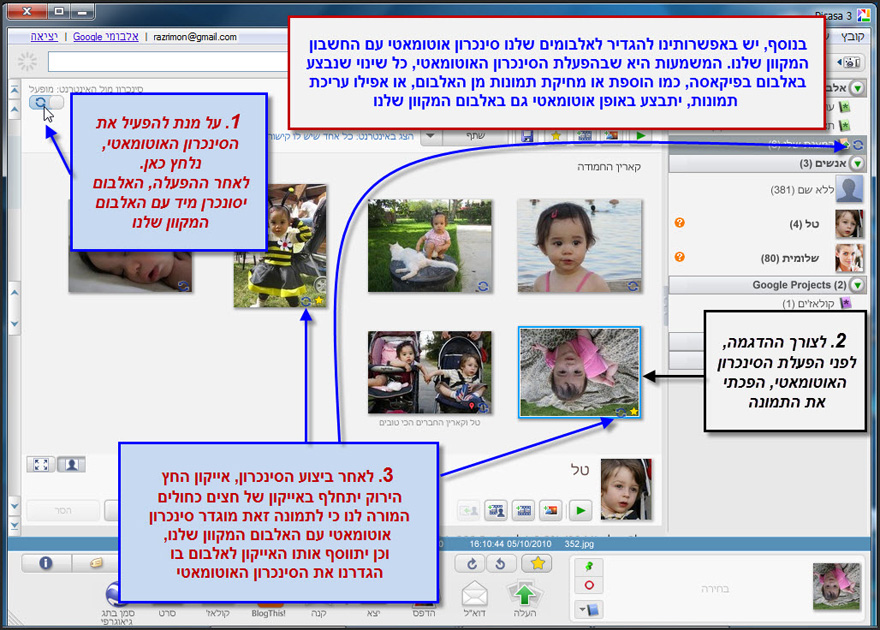Screen dimensions: 880x630
Task: Open the קובץ menu
Action: (852, 36)
